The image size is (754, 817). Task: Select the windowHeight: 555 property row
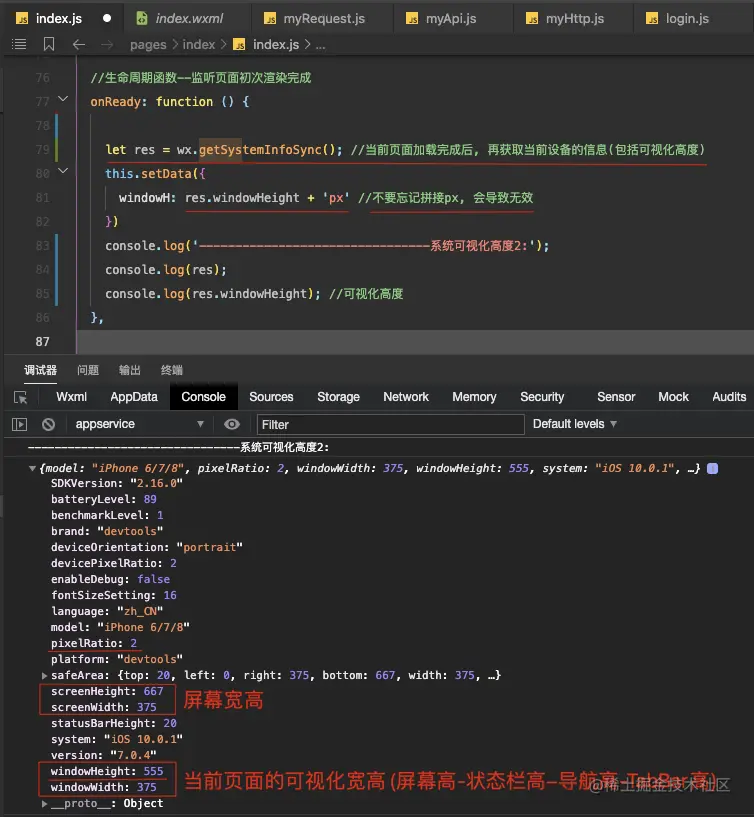(107, 771)
